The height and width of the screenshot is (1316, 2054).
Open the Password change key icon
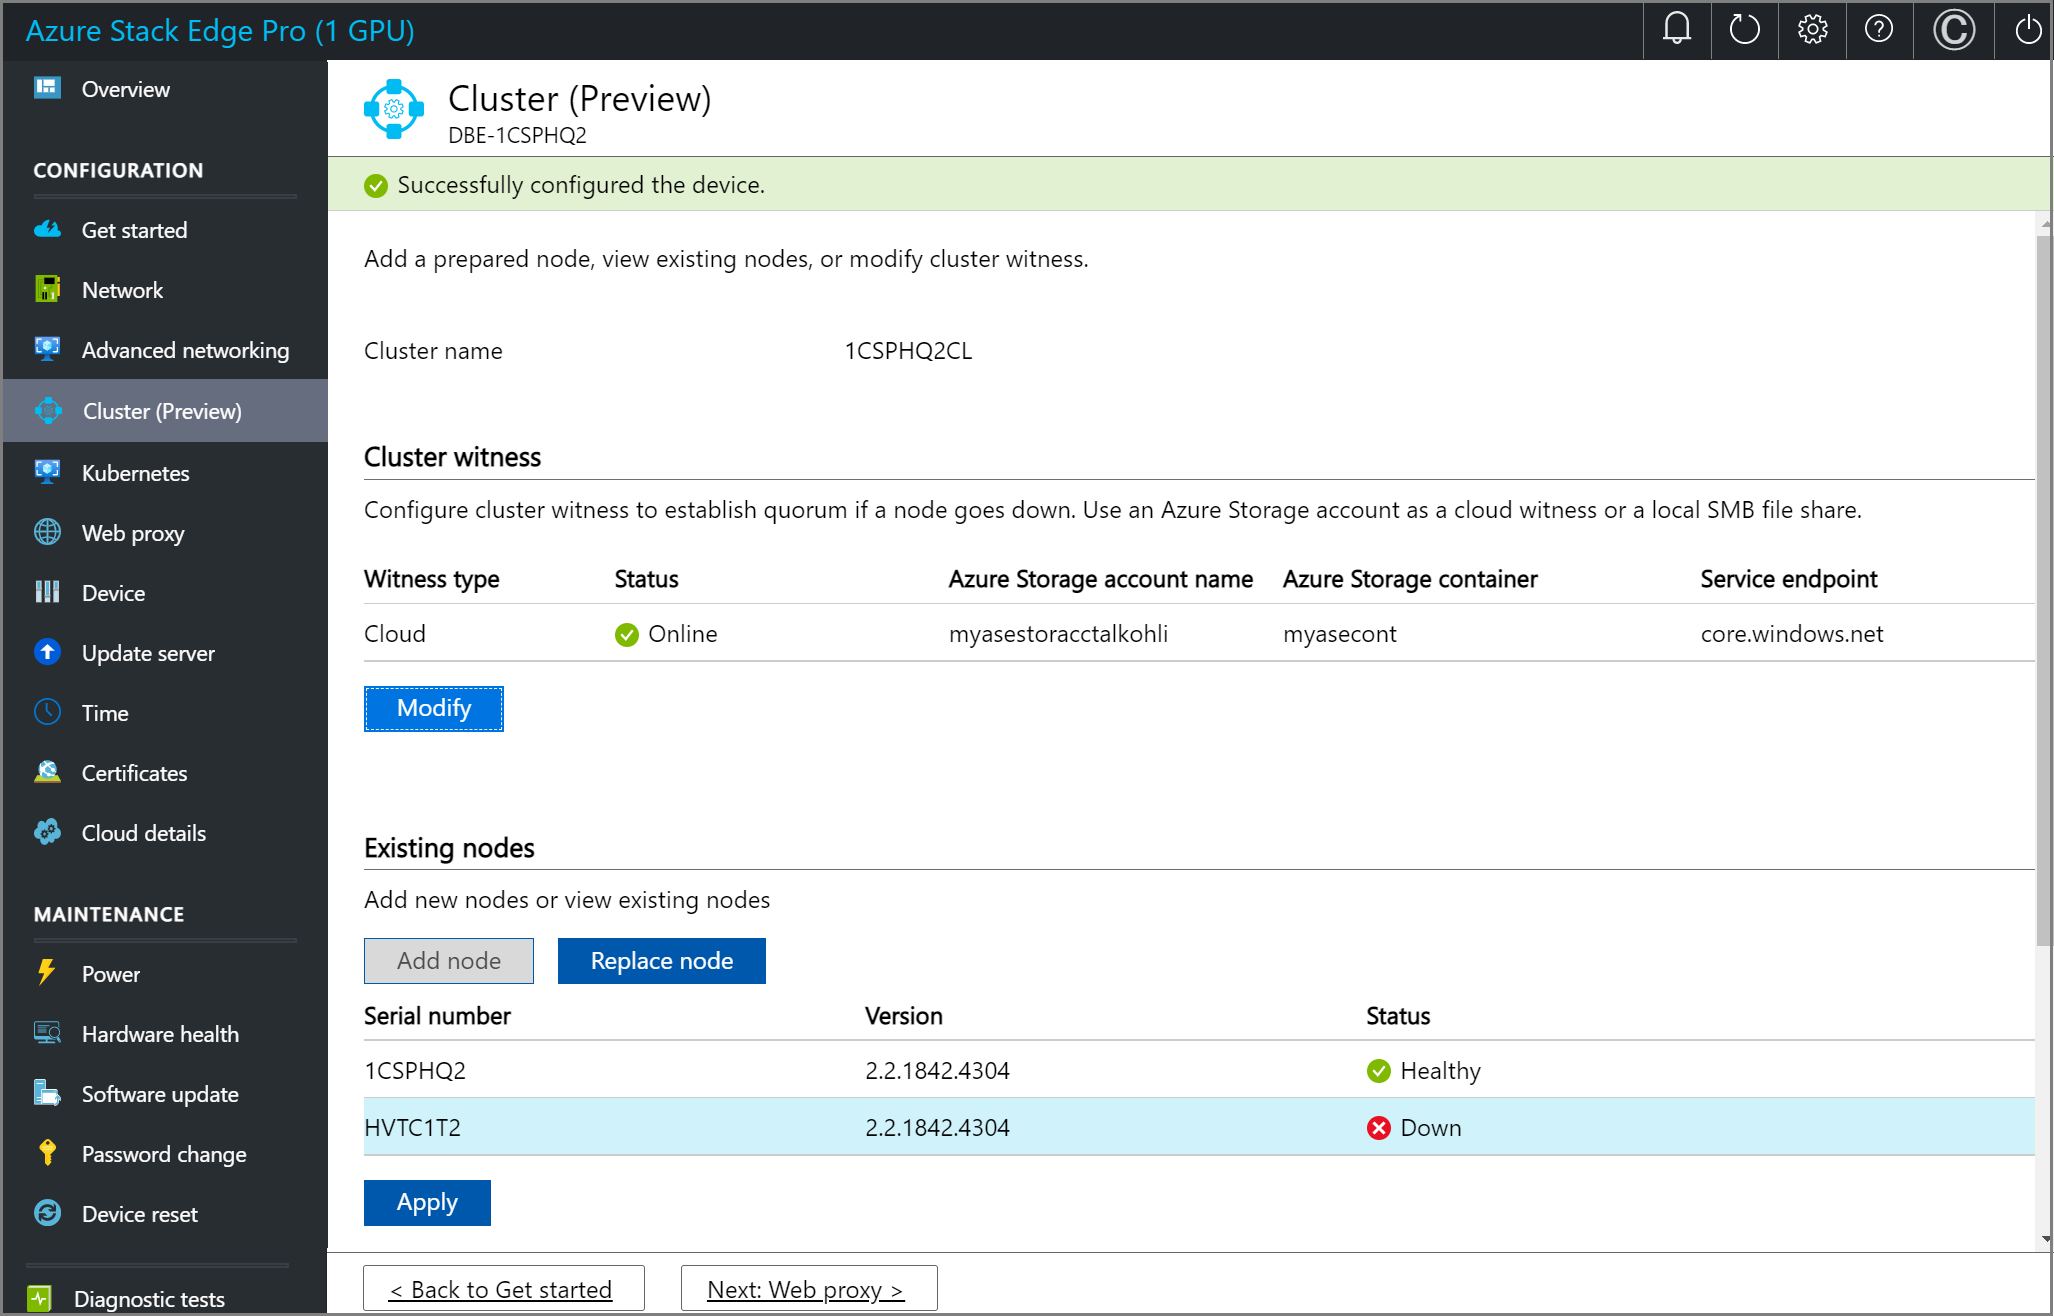(47, 1153)
